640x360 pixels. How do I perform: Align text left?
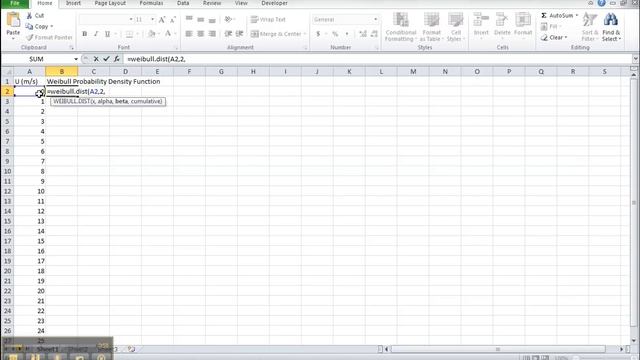click(189, 34)
